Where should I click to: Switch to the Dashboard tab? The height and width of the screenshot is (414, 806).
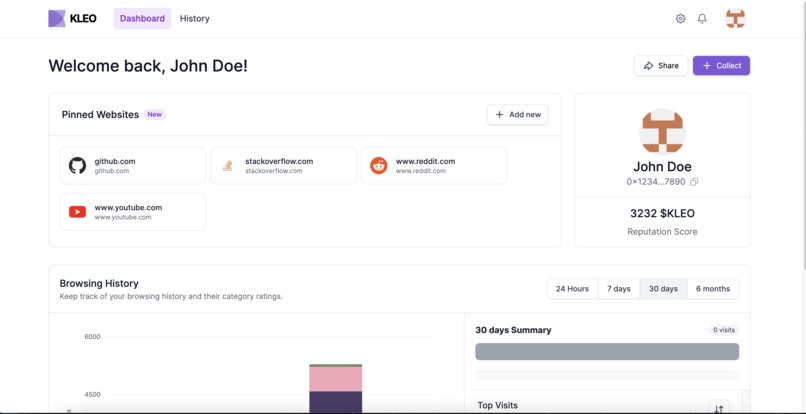[x=142, y=19]
